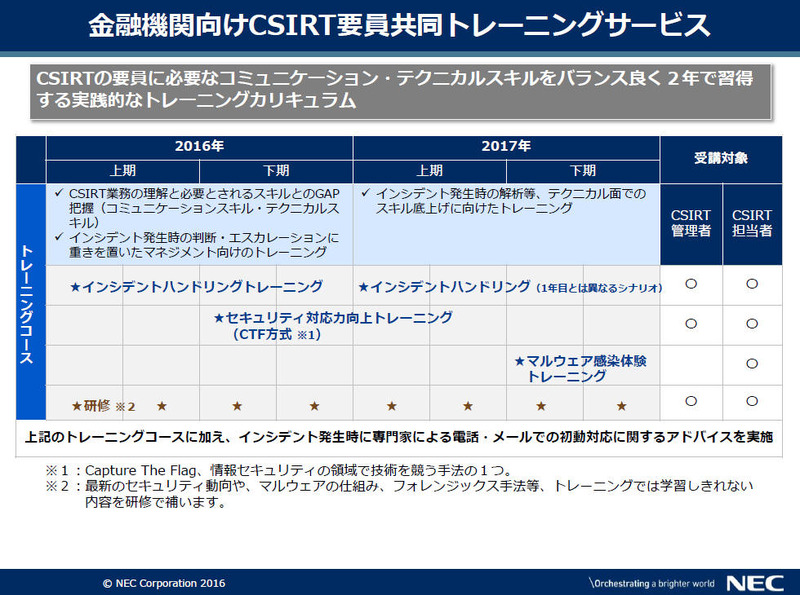Click the vertical トレーニングコース side label
Viewport: 800px width, 595px height.
30,302
